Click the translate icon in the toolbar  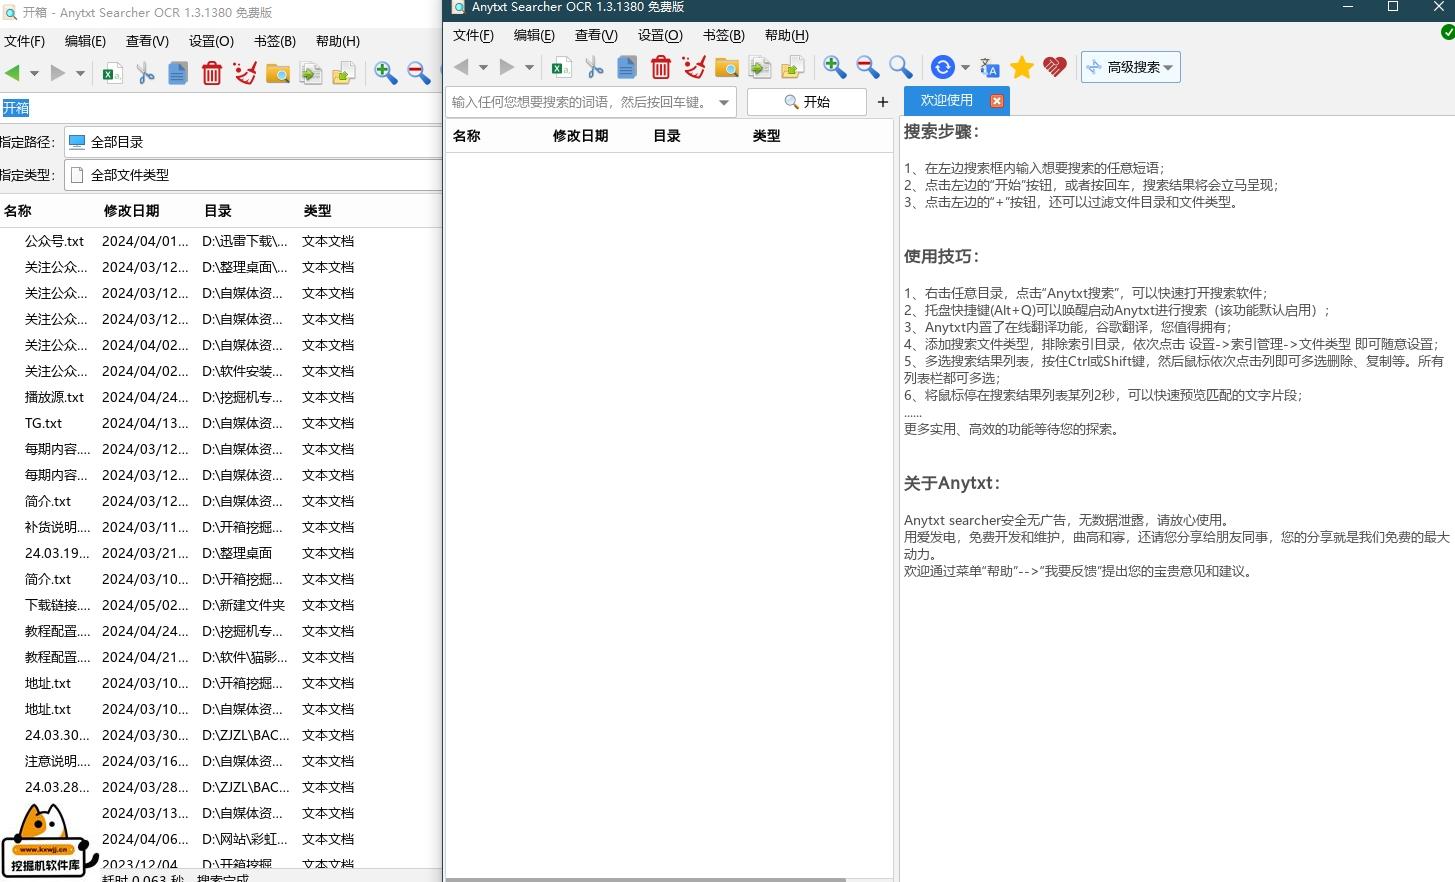coord(989,67)
